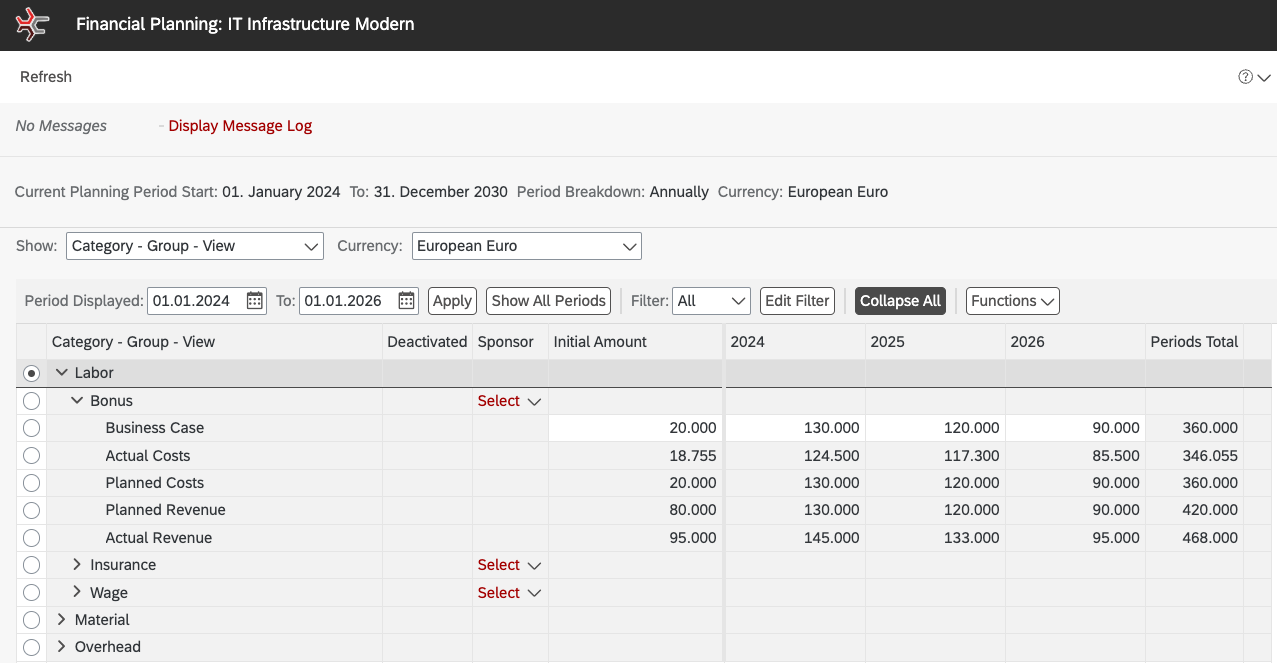Open the help icon menu at top right
Viewport: 1277px width, 663px height.
[1253, 77]
